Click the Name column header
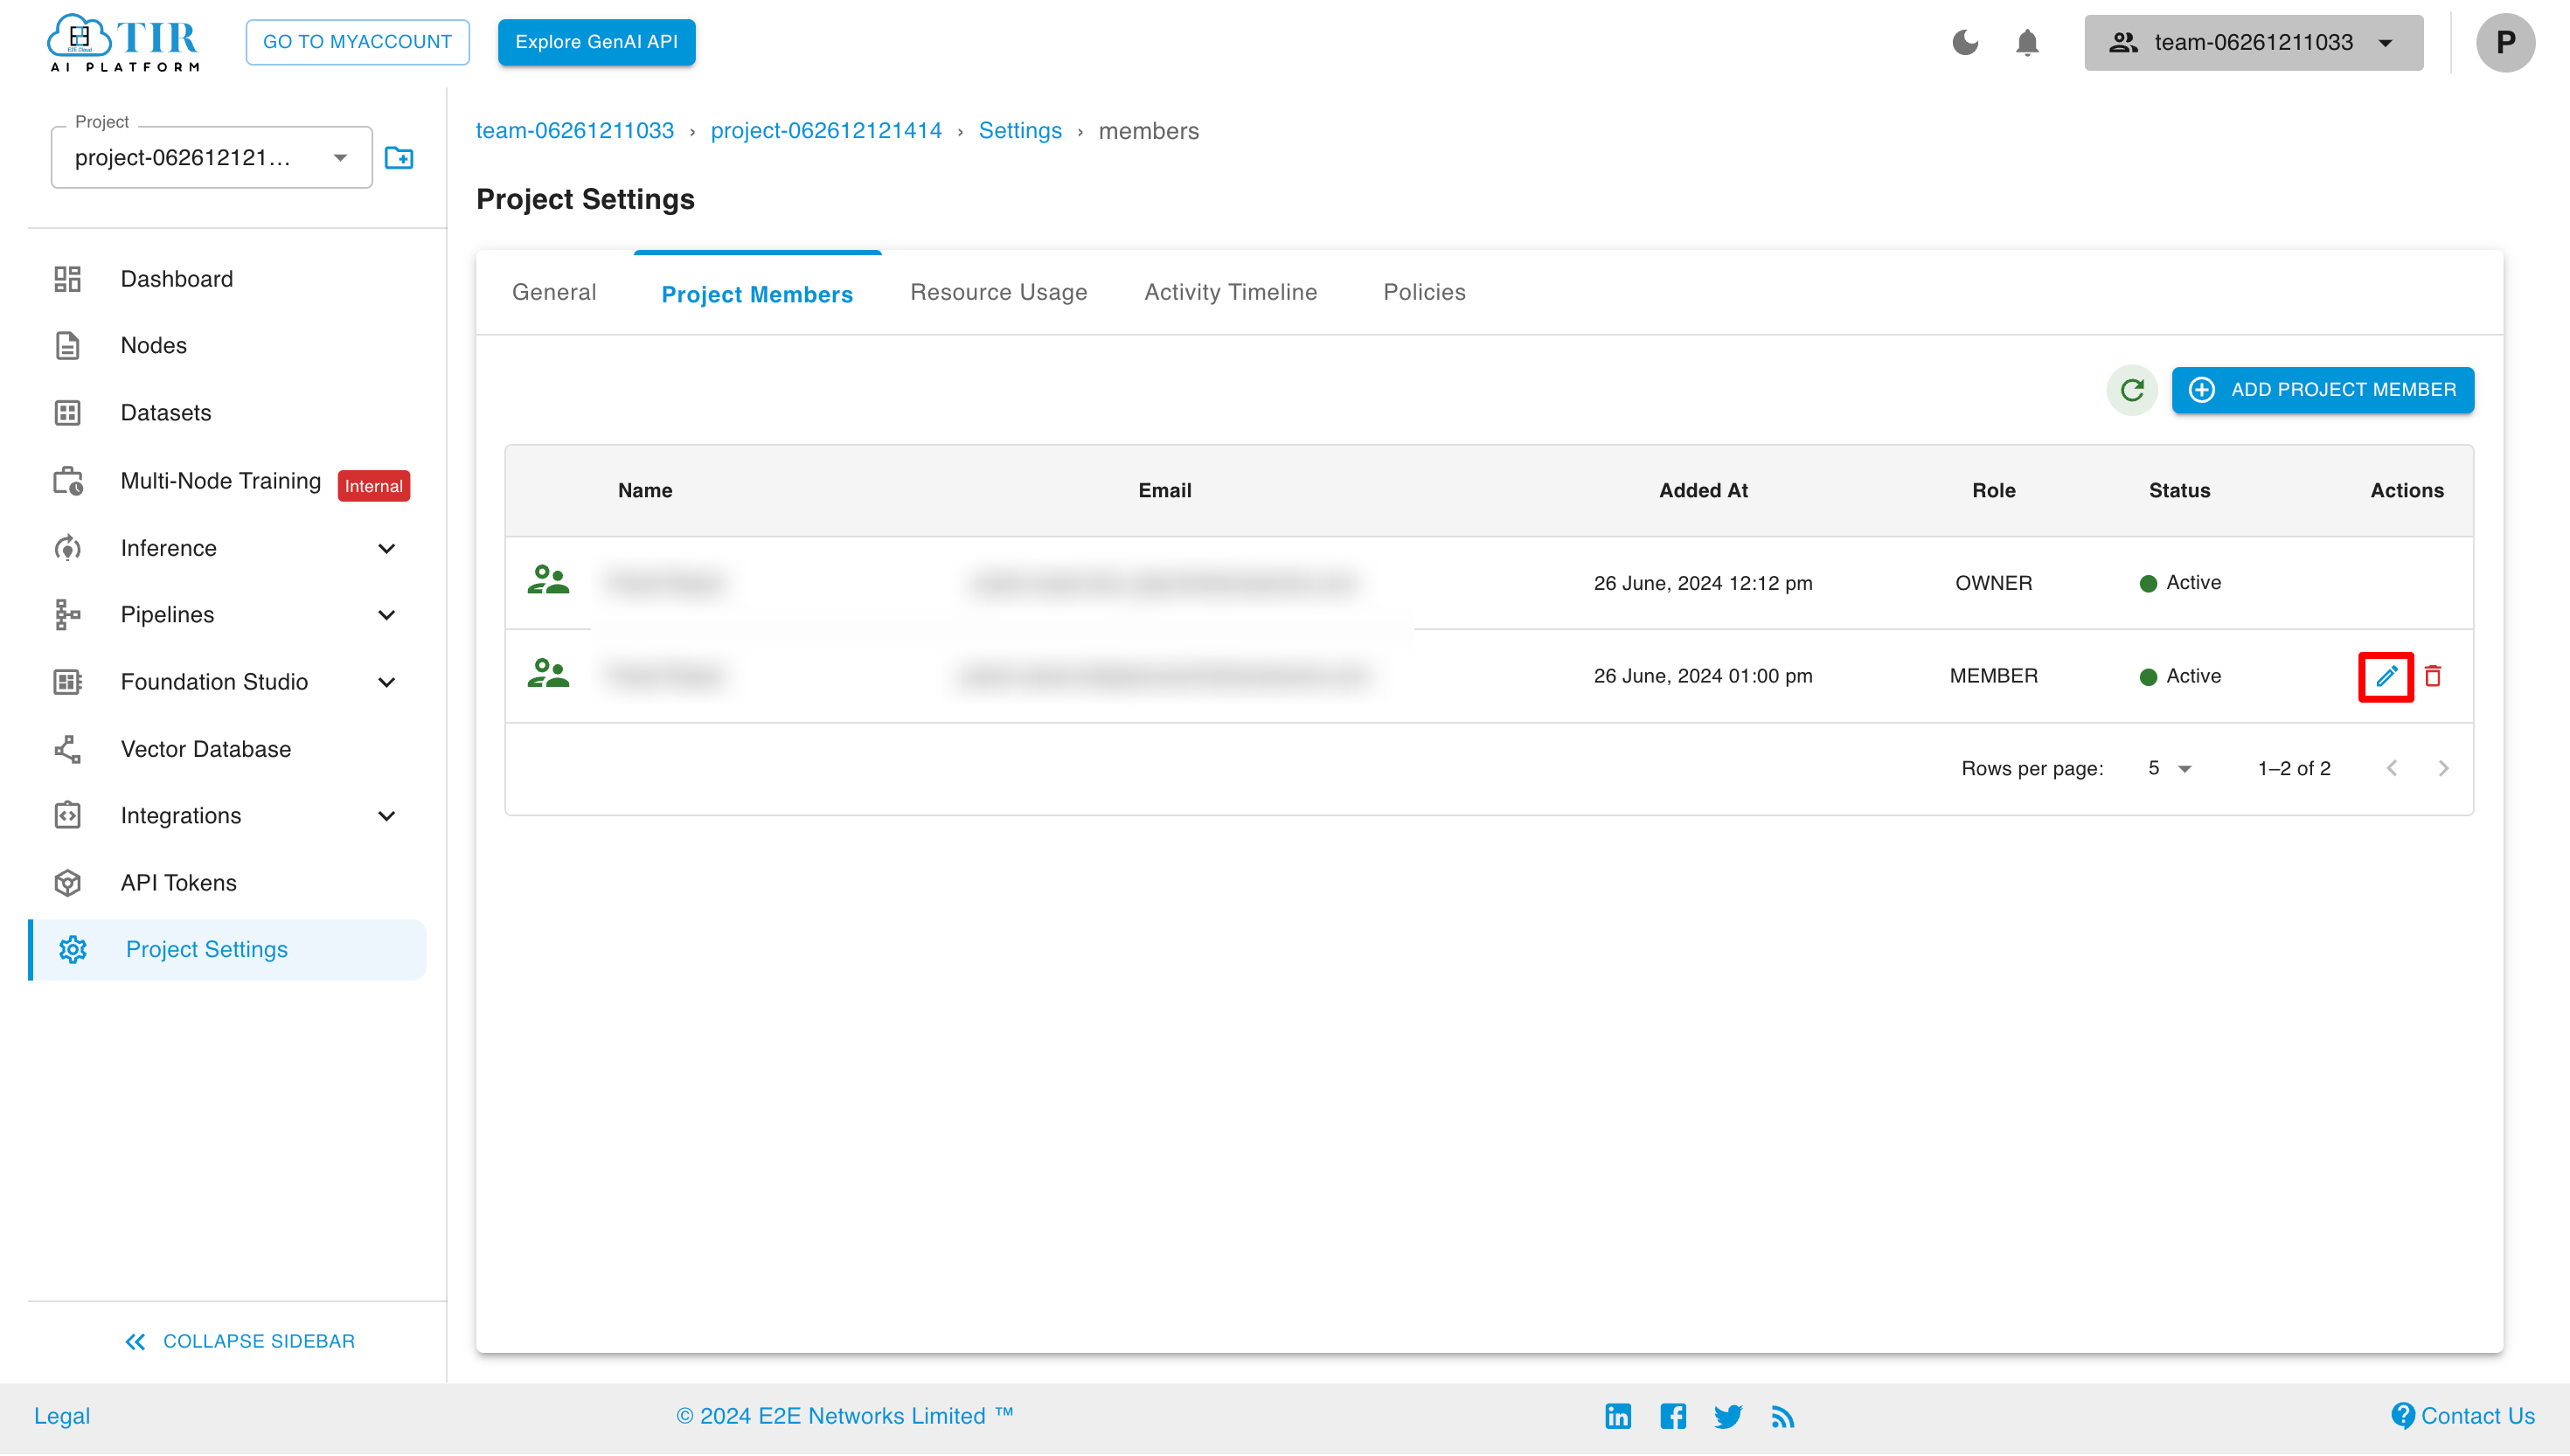This screenshot has height=1456, width=2570. click(645, 490)
